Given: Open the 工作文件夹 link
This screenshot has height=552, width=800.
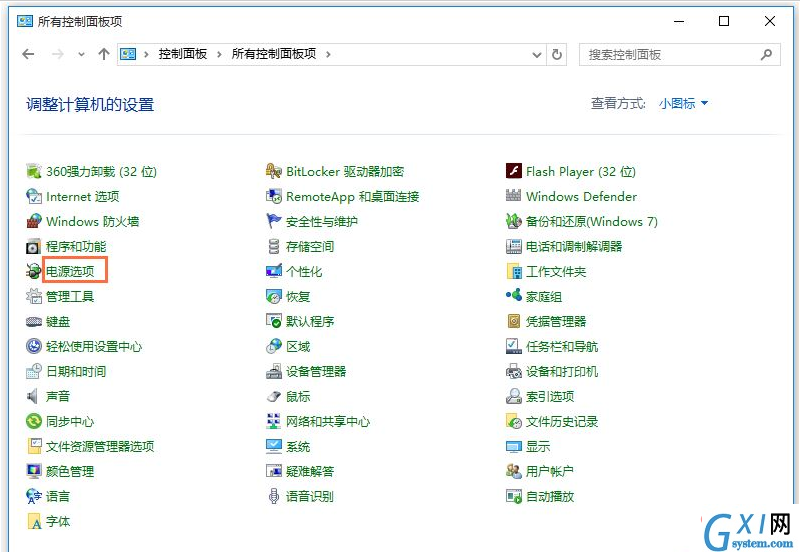Looking at the screenshot, I should point(556,271).
